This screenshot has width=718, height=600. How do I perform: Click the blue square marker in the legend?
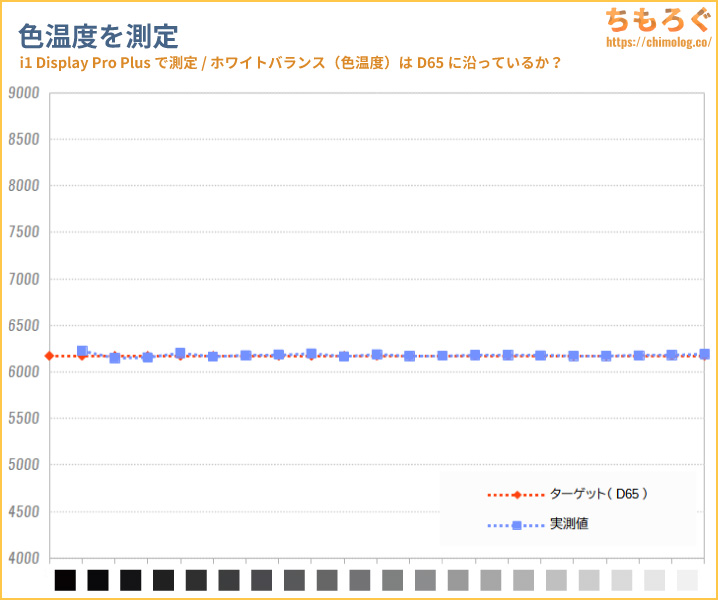pyautogui.click(x=517, y=525)
